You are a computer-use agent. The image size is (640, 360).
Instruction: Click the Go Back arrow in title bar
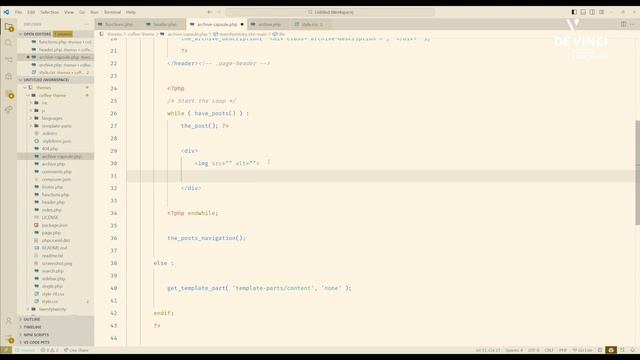pyautogui.click(x=209, y=12)
